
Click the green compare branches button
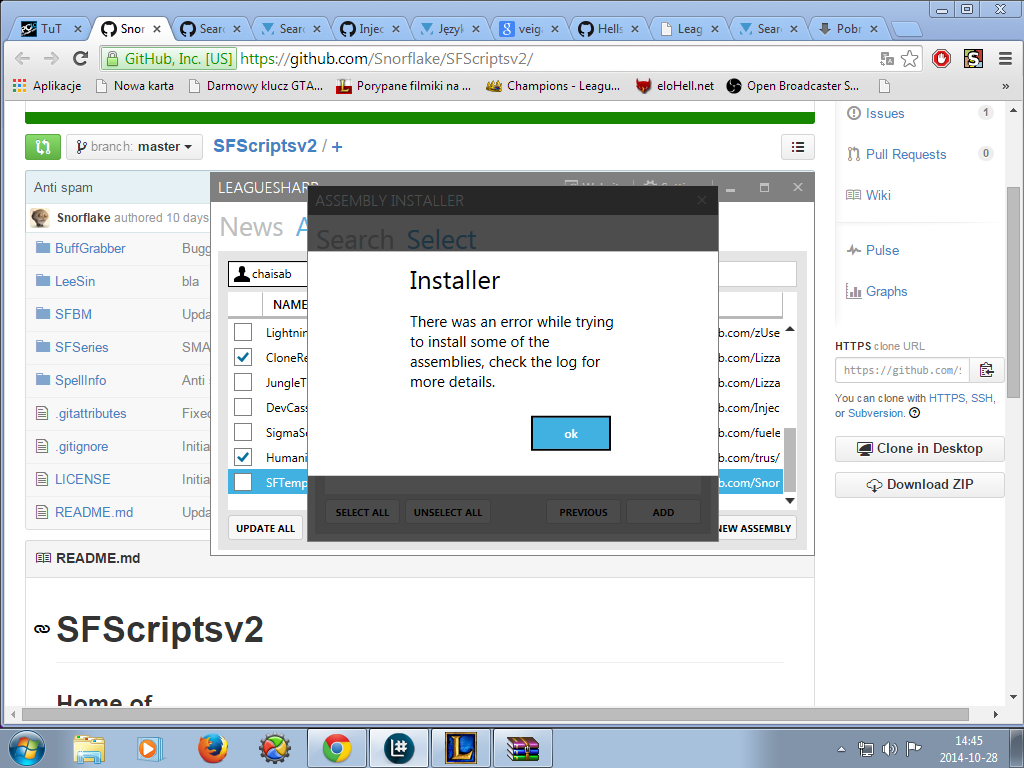43,147
